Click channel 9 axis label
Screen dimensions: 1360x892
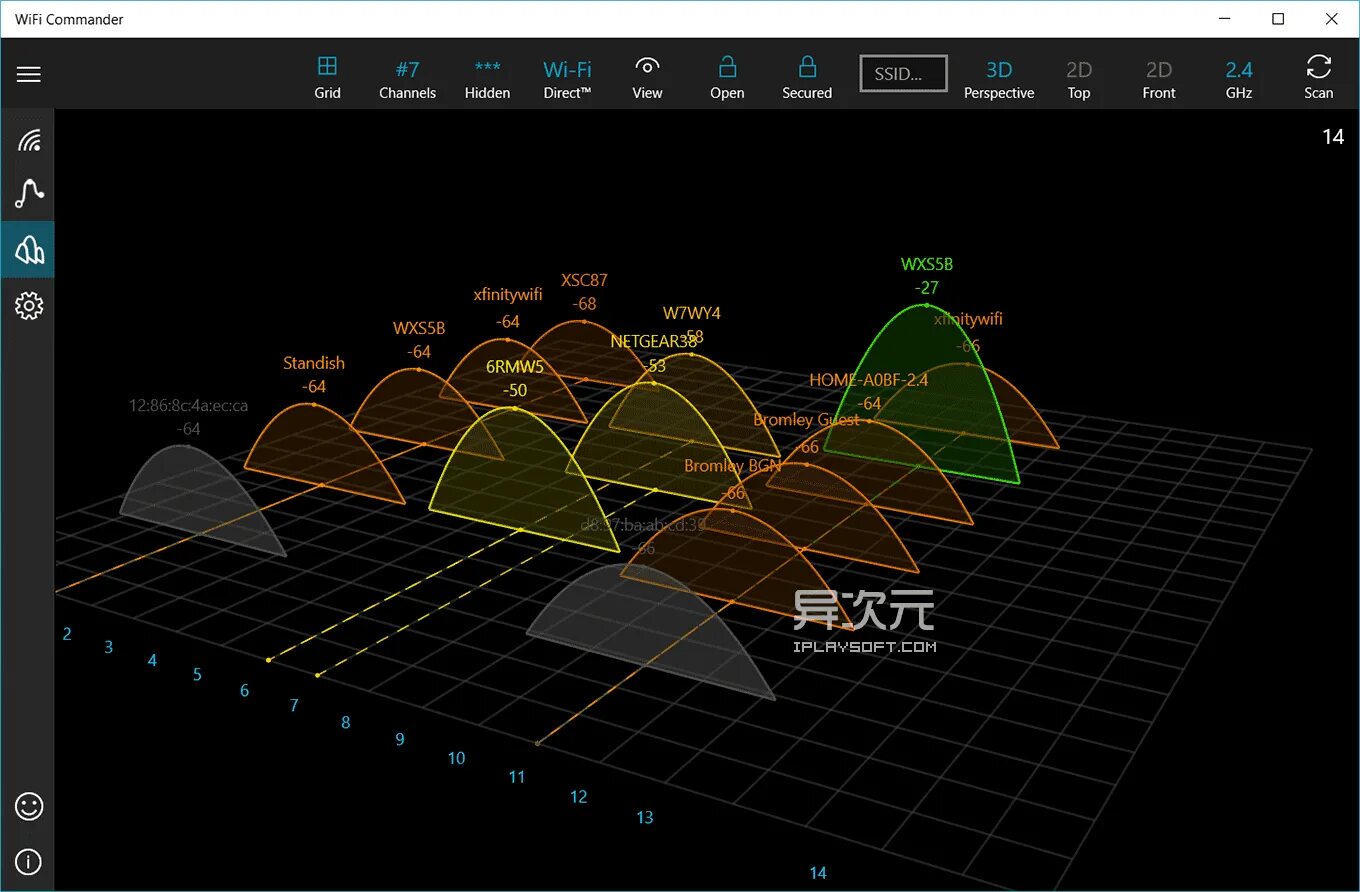400,740
